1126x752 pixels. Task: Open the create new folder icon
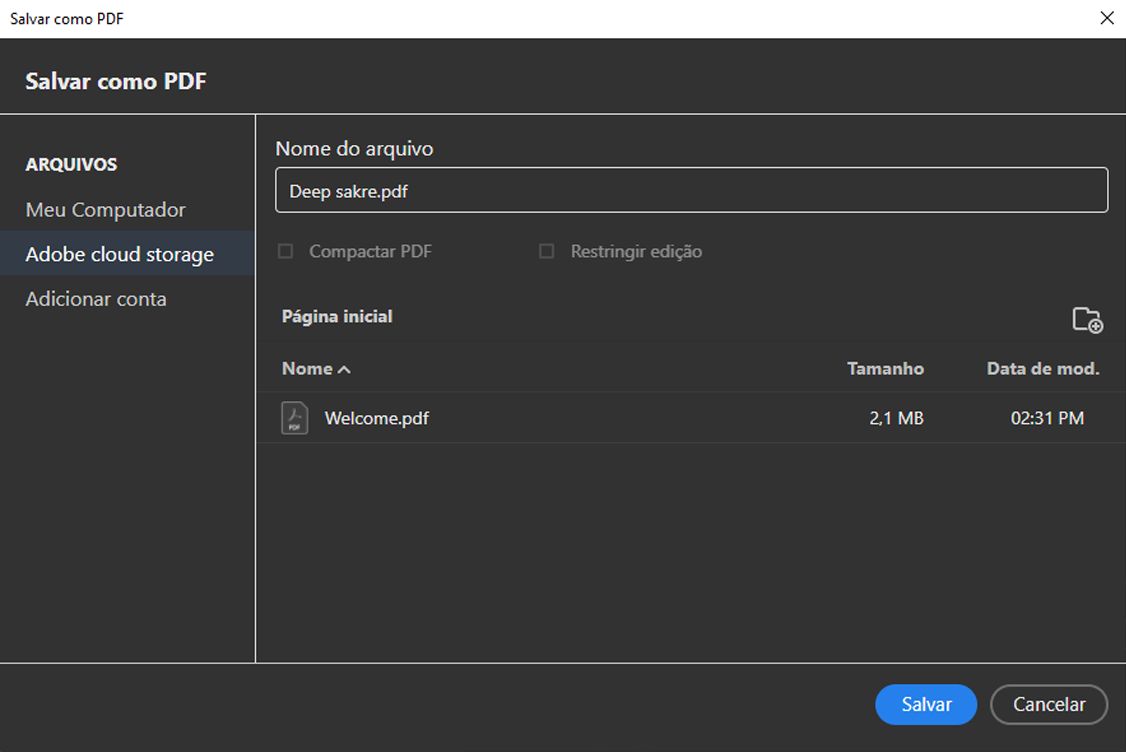click(1088, 320)
